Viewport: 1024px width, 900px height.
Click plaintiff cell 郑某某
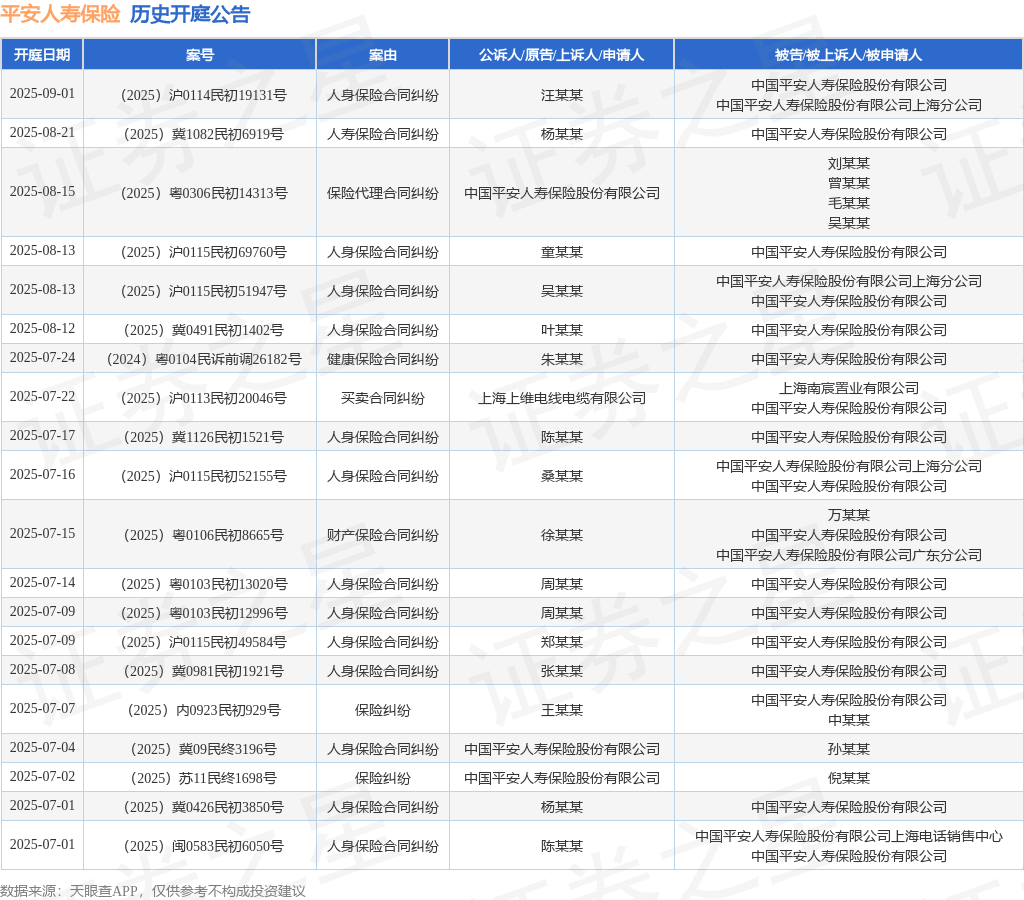pyautogui.click(x=562, y=643)
